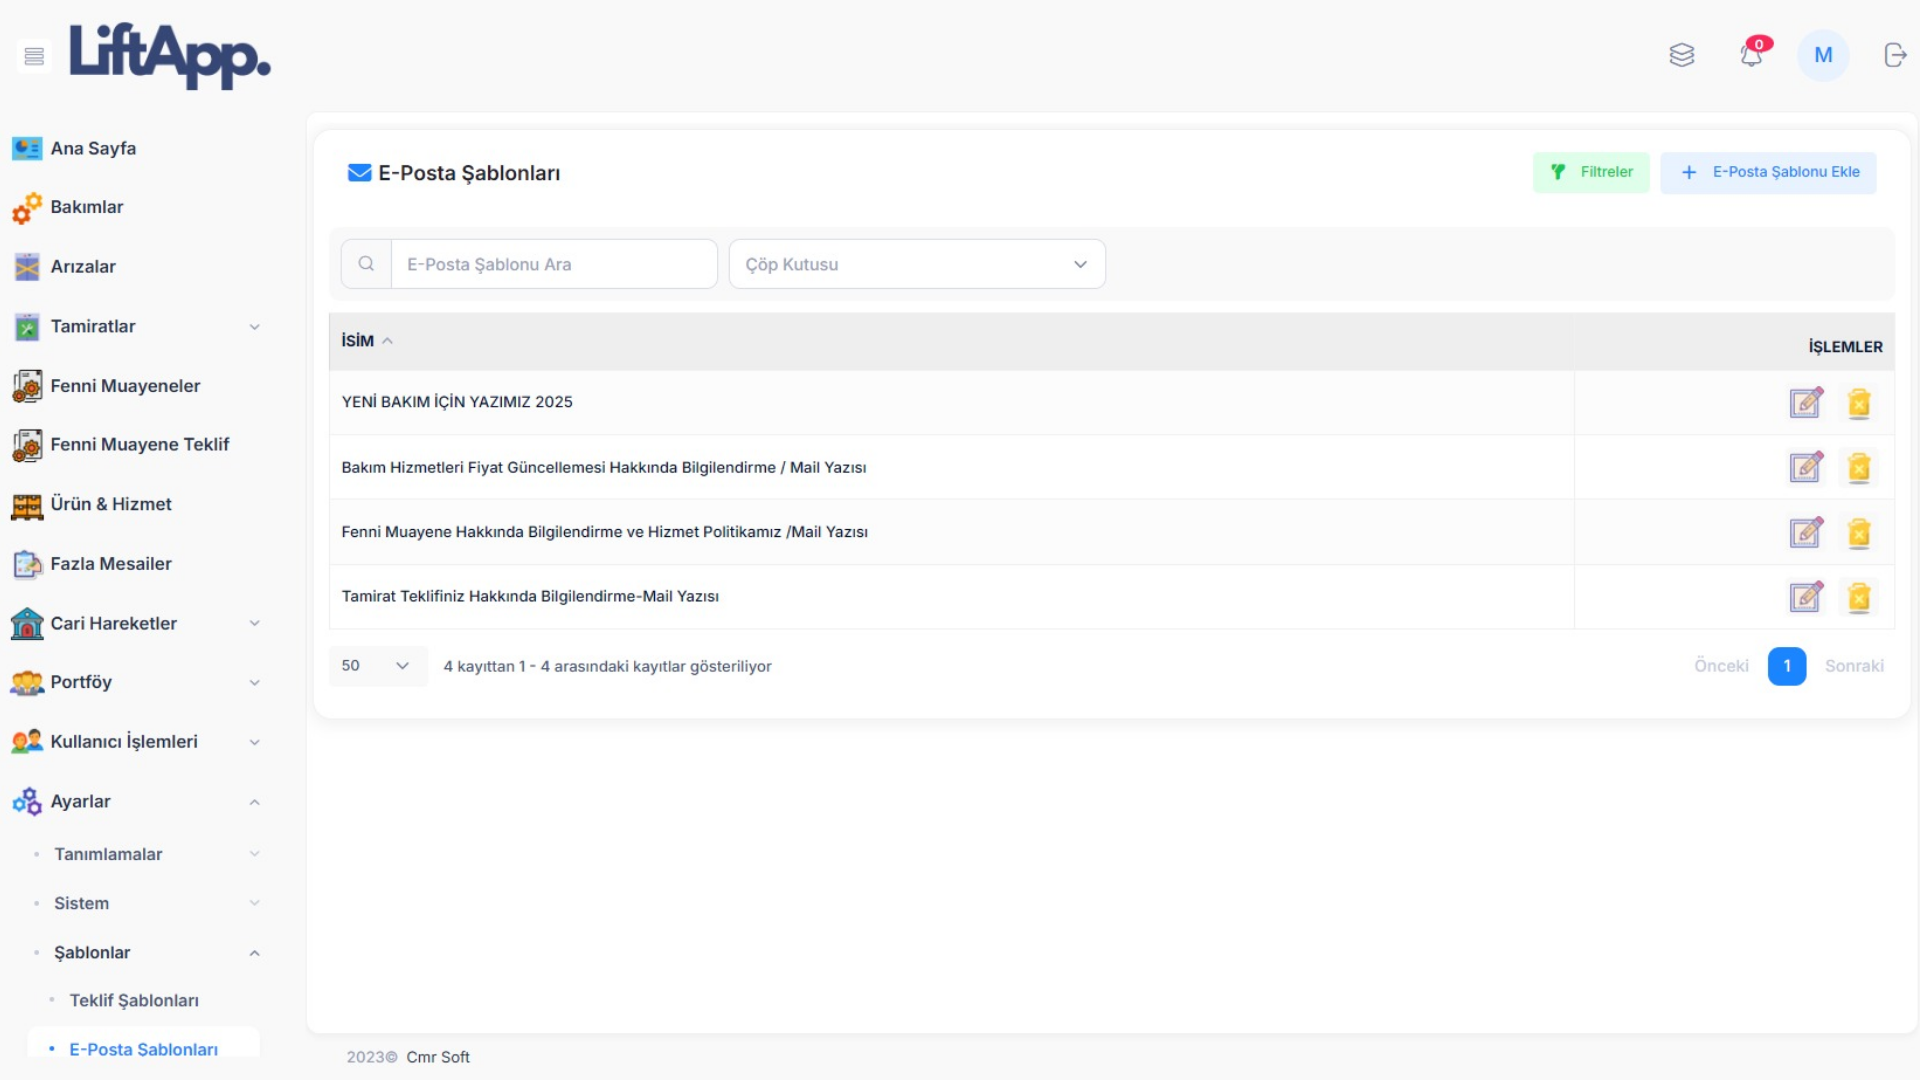Click the Filtreler button
Screen dimensions: 1920x1080
(x=1591, y=172)
